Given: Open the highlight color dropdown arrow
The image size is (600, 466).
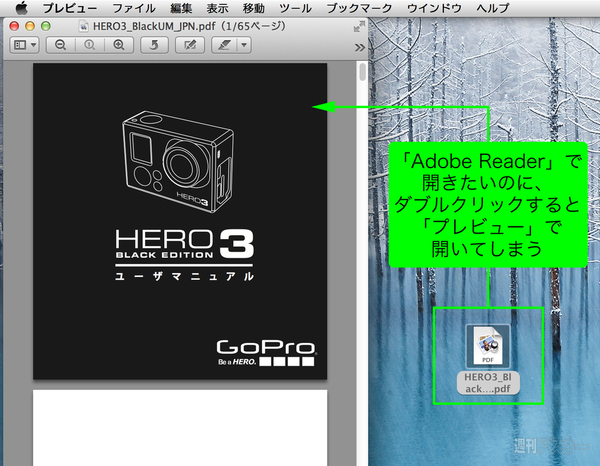Looking at the screenshot, I should [244, 45].
